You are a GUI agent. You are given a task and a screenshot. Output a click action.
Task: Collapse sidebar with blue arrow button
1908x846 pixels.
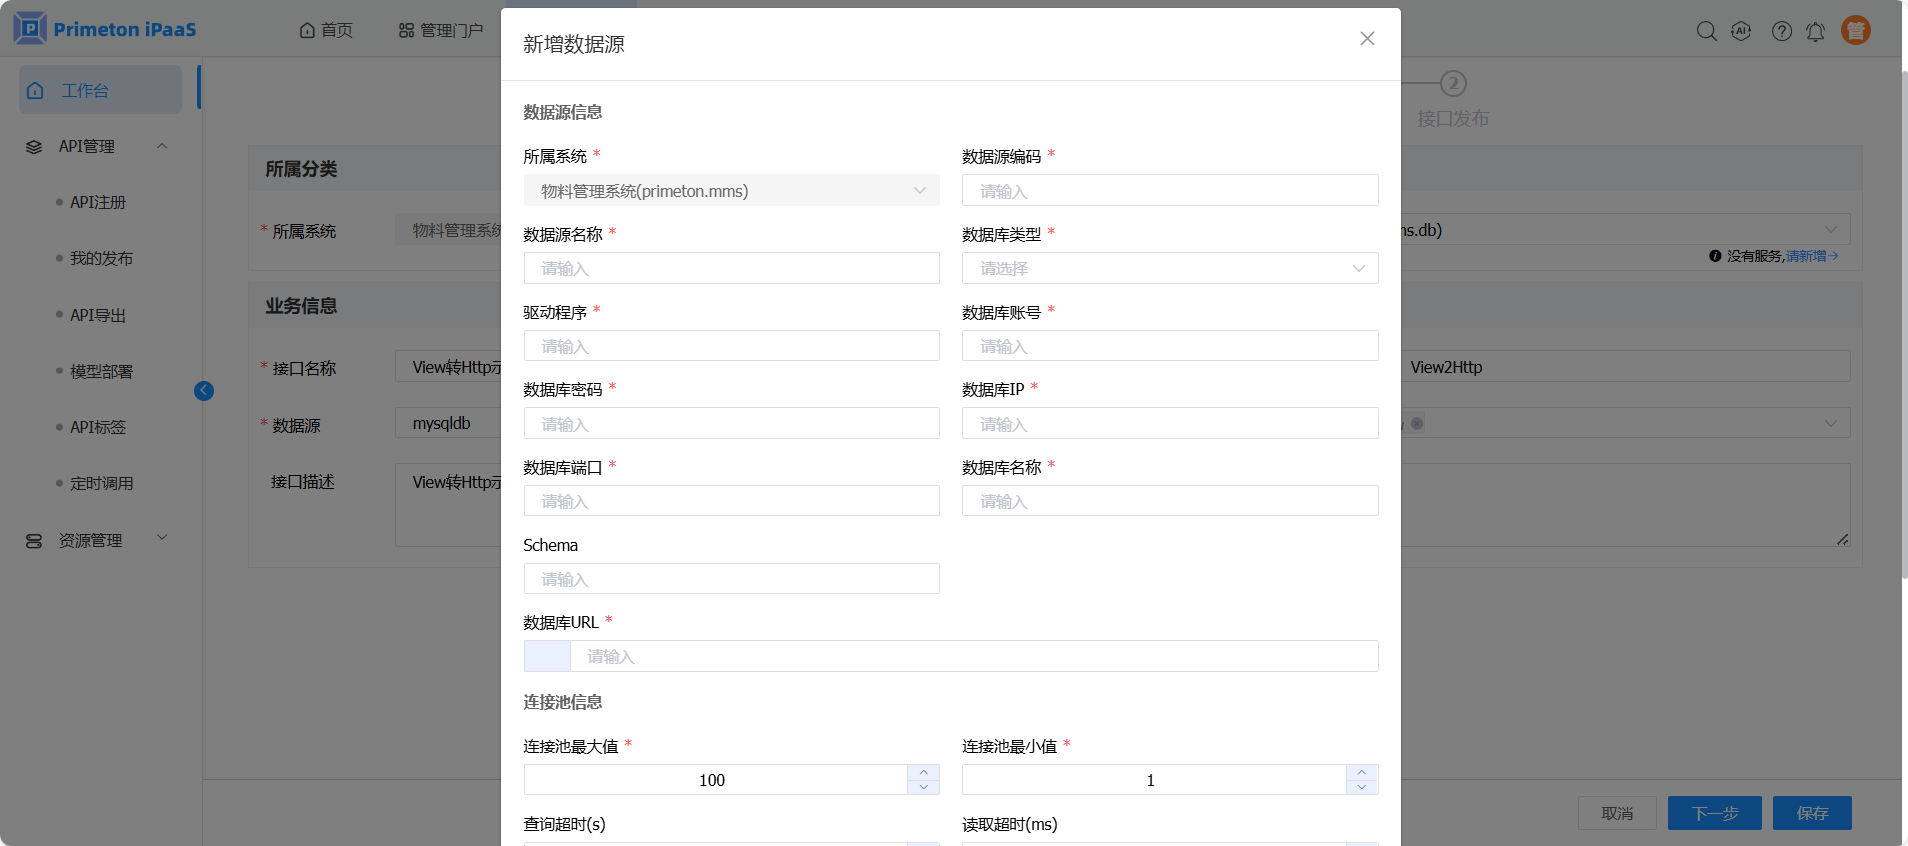pyautogui.click(x=204, y=391)
